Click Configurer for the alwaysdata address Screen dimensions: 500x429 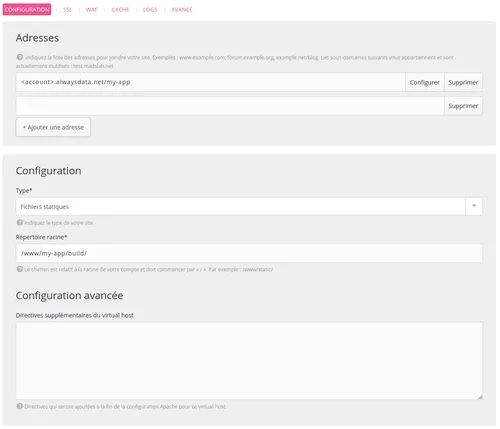click(424, 82)
